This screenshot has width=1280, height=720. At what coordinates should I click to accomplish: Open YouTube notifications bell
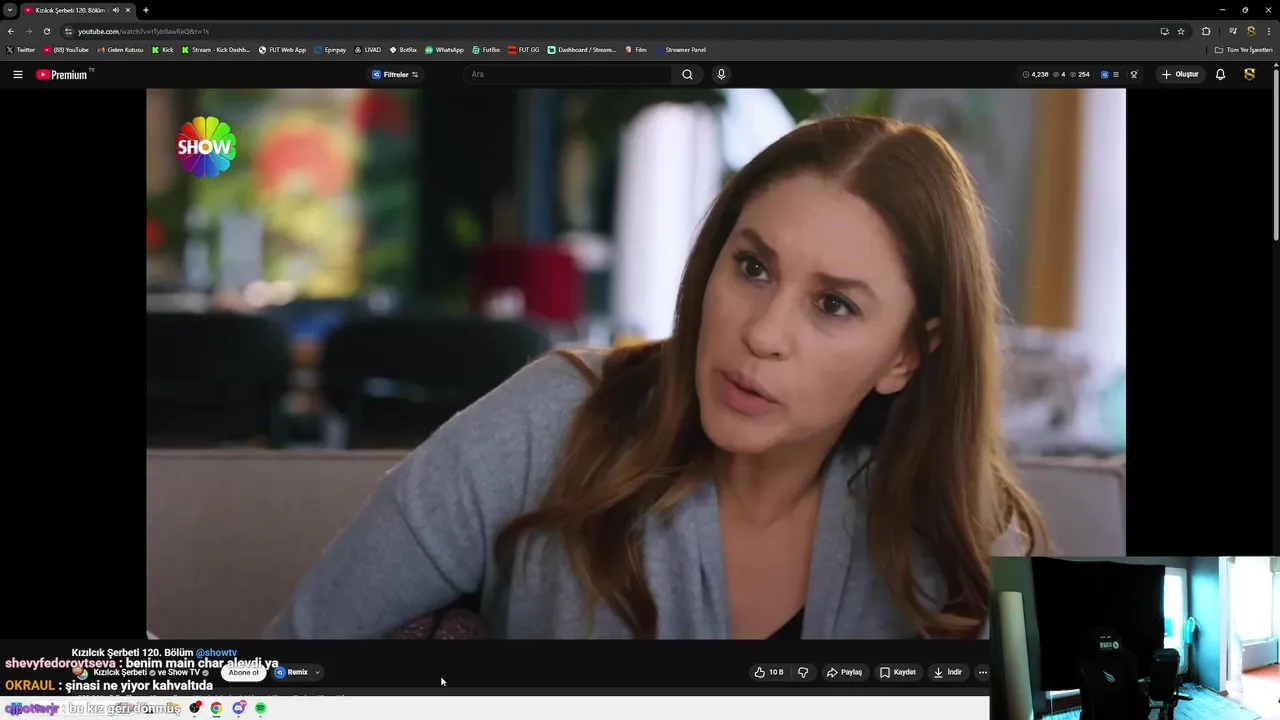1220,74
